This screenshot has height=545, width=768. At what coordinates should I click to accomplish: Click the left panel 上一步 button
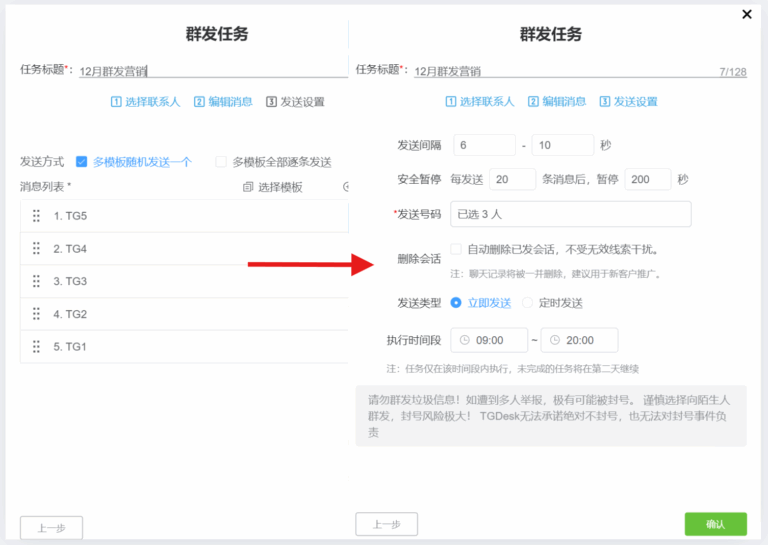pyautogui.click(x=51, y=528)
